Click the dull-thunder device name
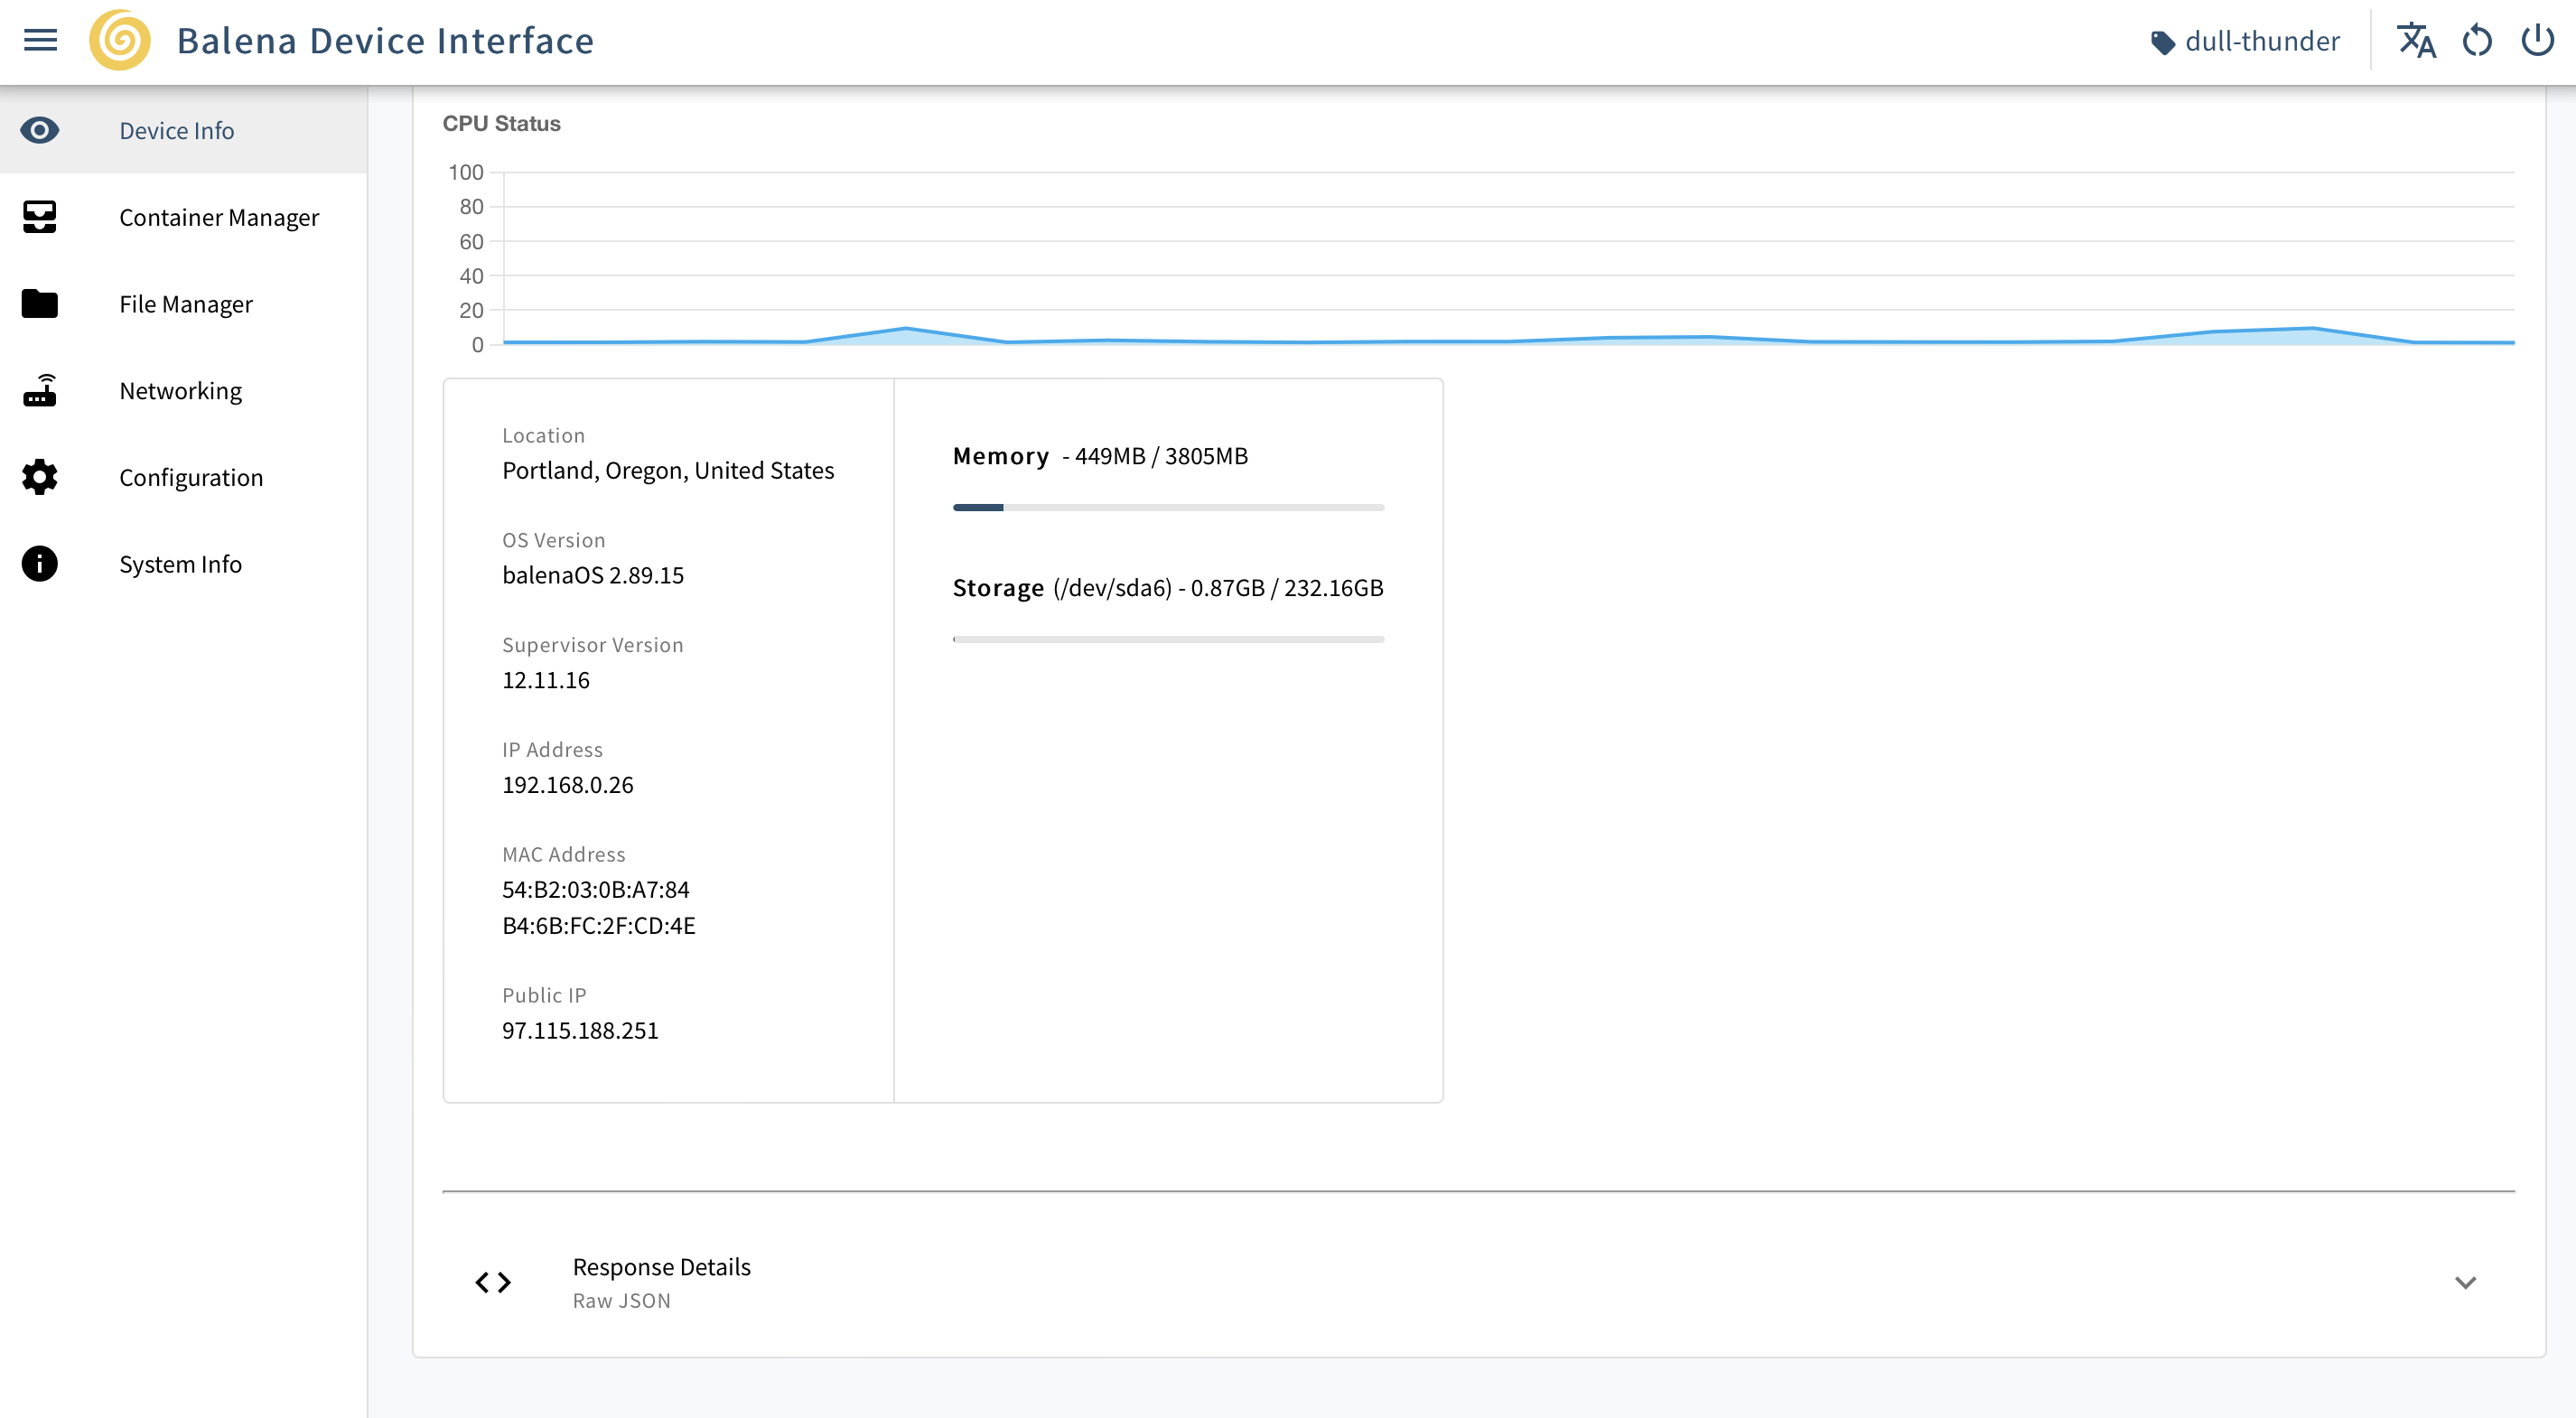This screenshot has width=2576, height=1418. [x=2262, y=41]
